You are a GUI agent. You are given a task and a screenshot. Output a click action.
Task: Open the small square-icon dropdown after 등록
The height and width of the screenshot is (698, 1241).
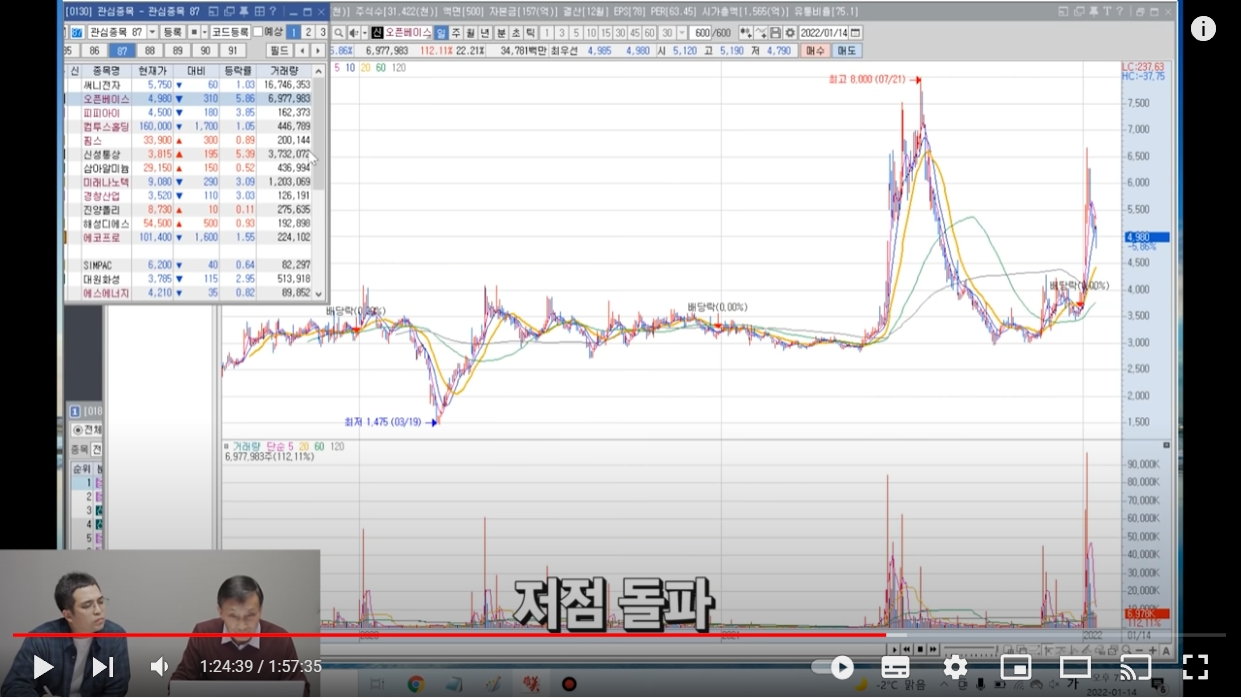(x=205, y=32)
